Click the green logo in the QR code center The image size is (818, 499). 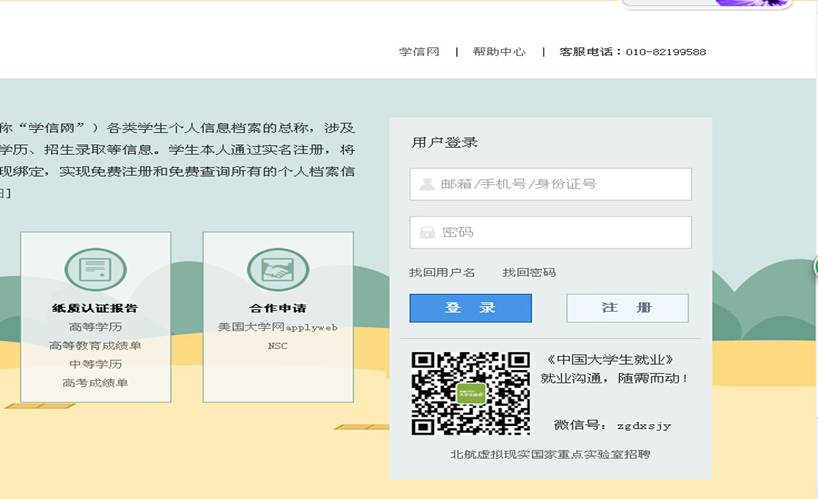coord(471,393)
